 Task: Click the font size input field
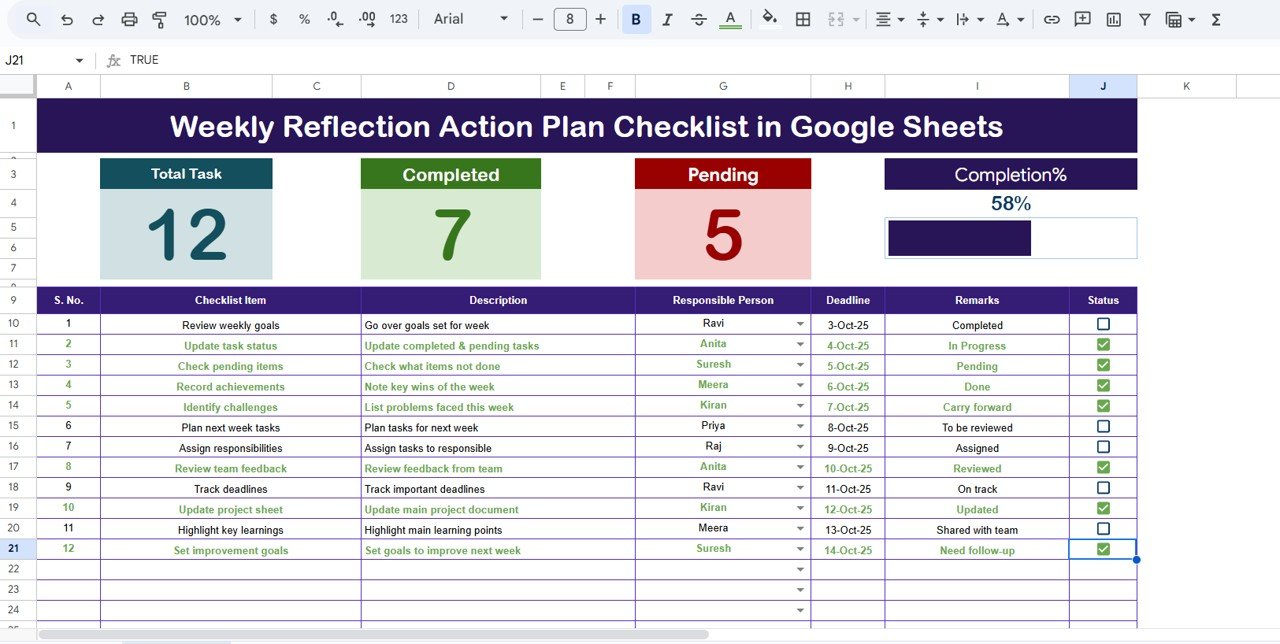(569, 19)
